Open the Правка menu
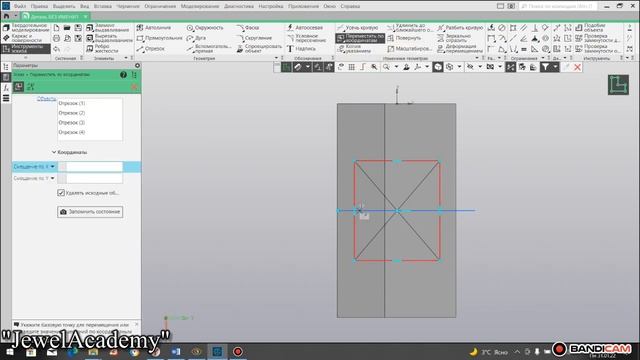Viewport: 640px width, 360px height. tap(39, 6)
